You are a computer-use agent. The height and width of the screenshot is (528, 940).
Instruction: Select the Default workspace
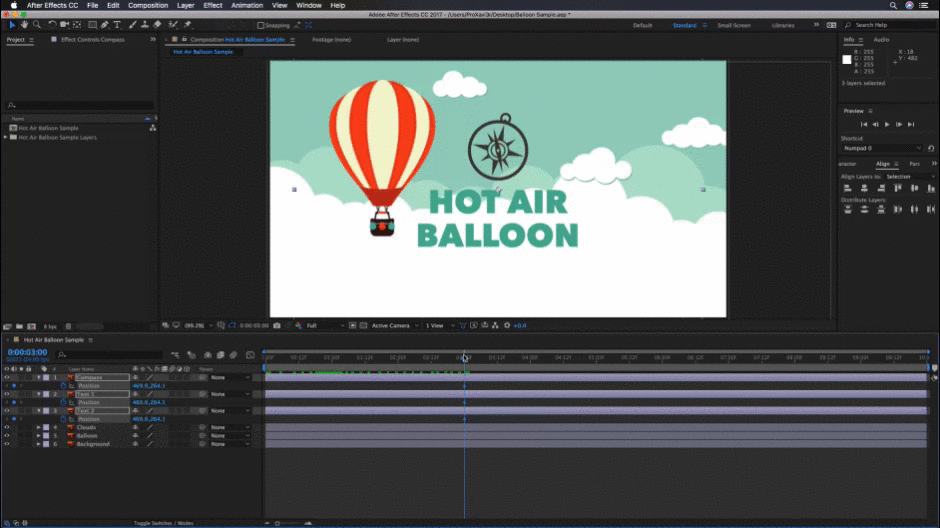click(642, 25)
